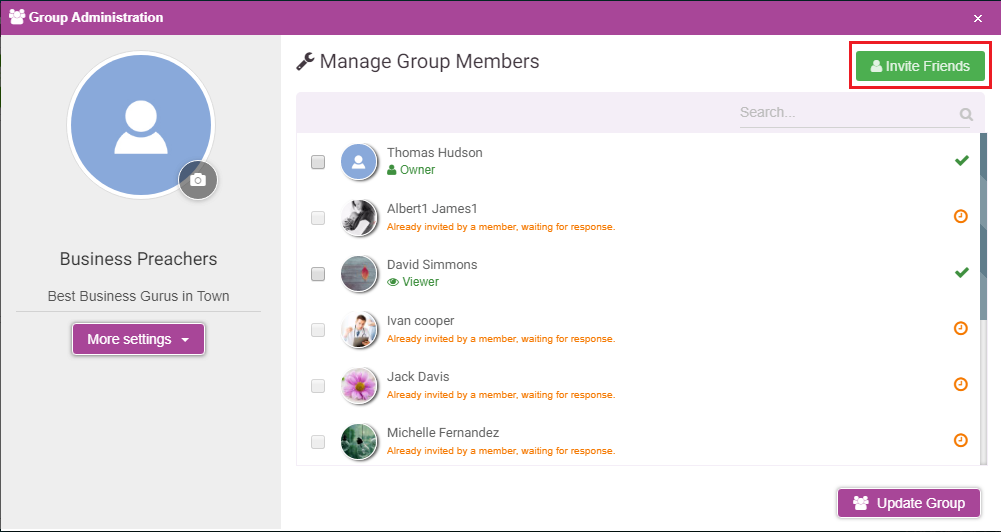Tick the checkbox for David Simmons

click(x=318, y=274)
